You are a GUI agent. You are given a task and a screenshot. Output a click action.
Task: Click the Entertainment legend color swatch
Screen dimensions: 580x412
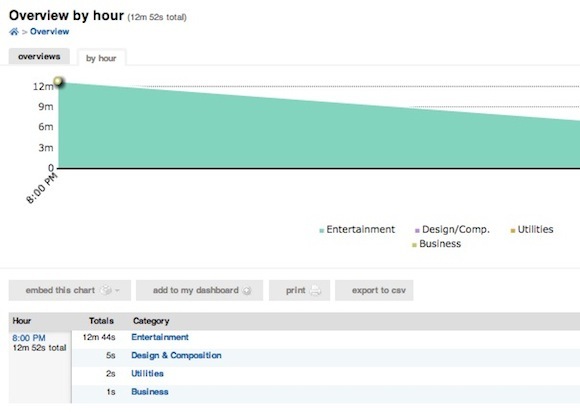coord(321,231)
